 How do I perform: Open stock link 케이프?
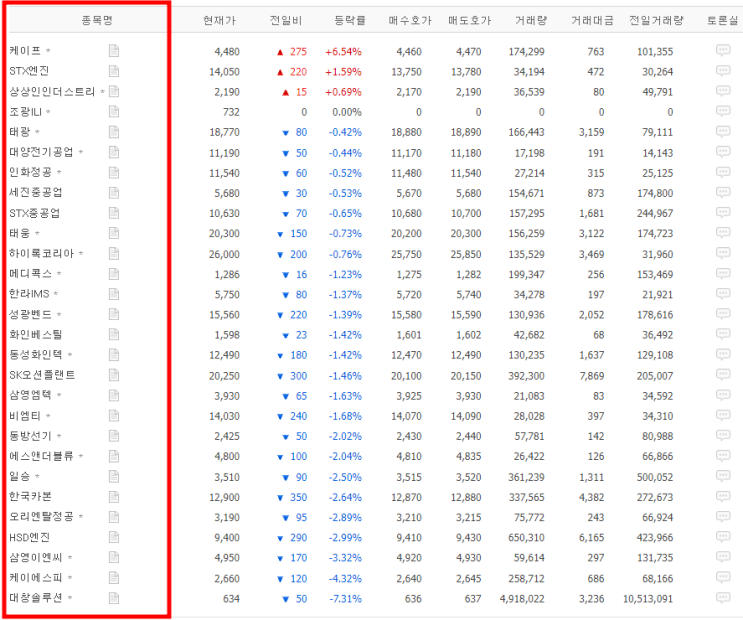click(25, 50)
